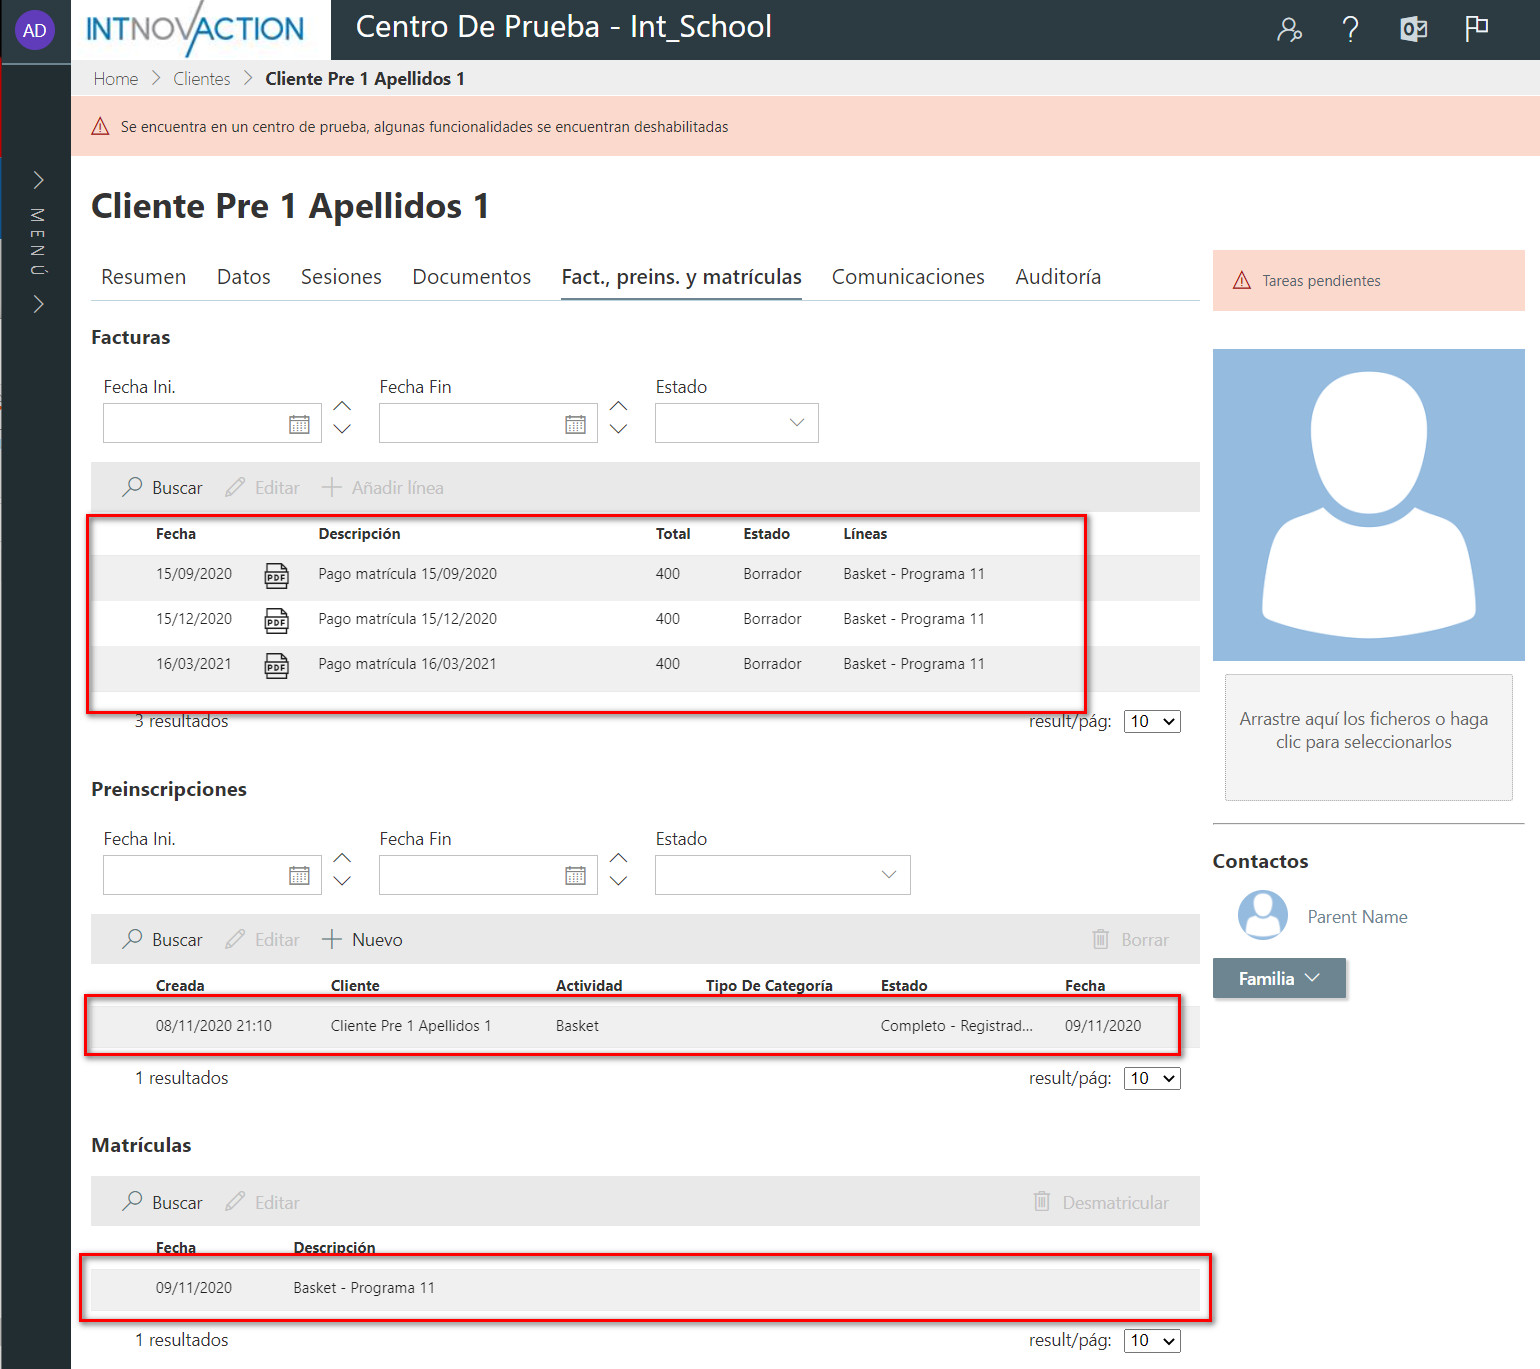This screenshot has height=1369, width=1540.
Task: Go to Home in breadcrumb
Action: (116, 79)
